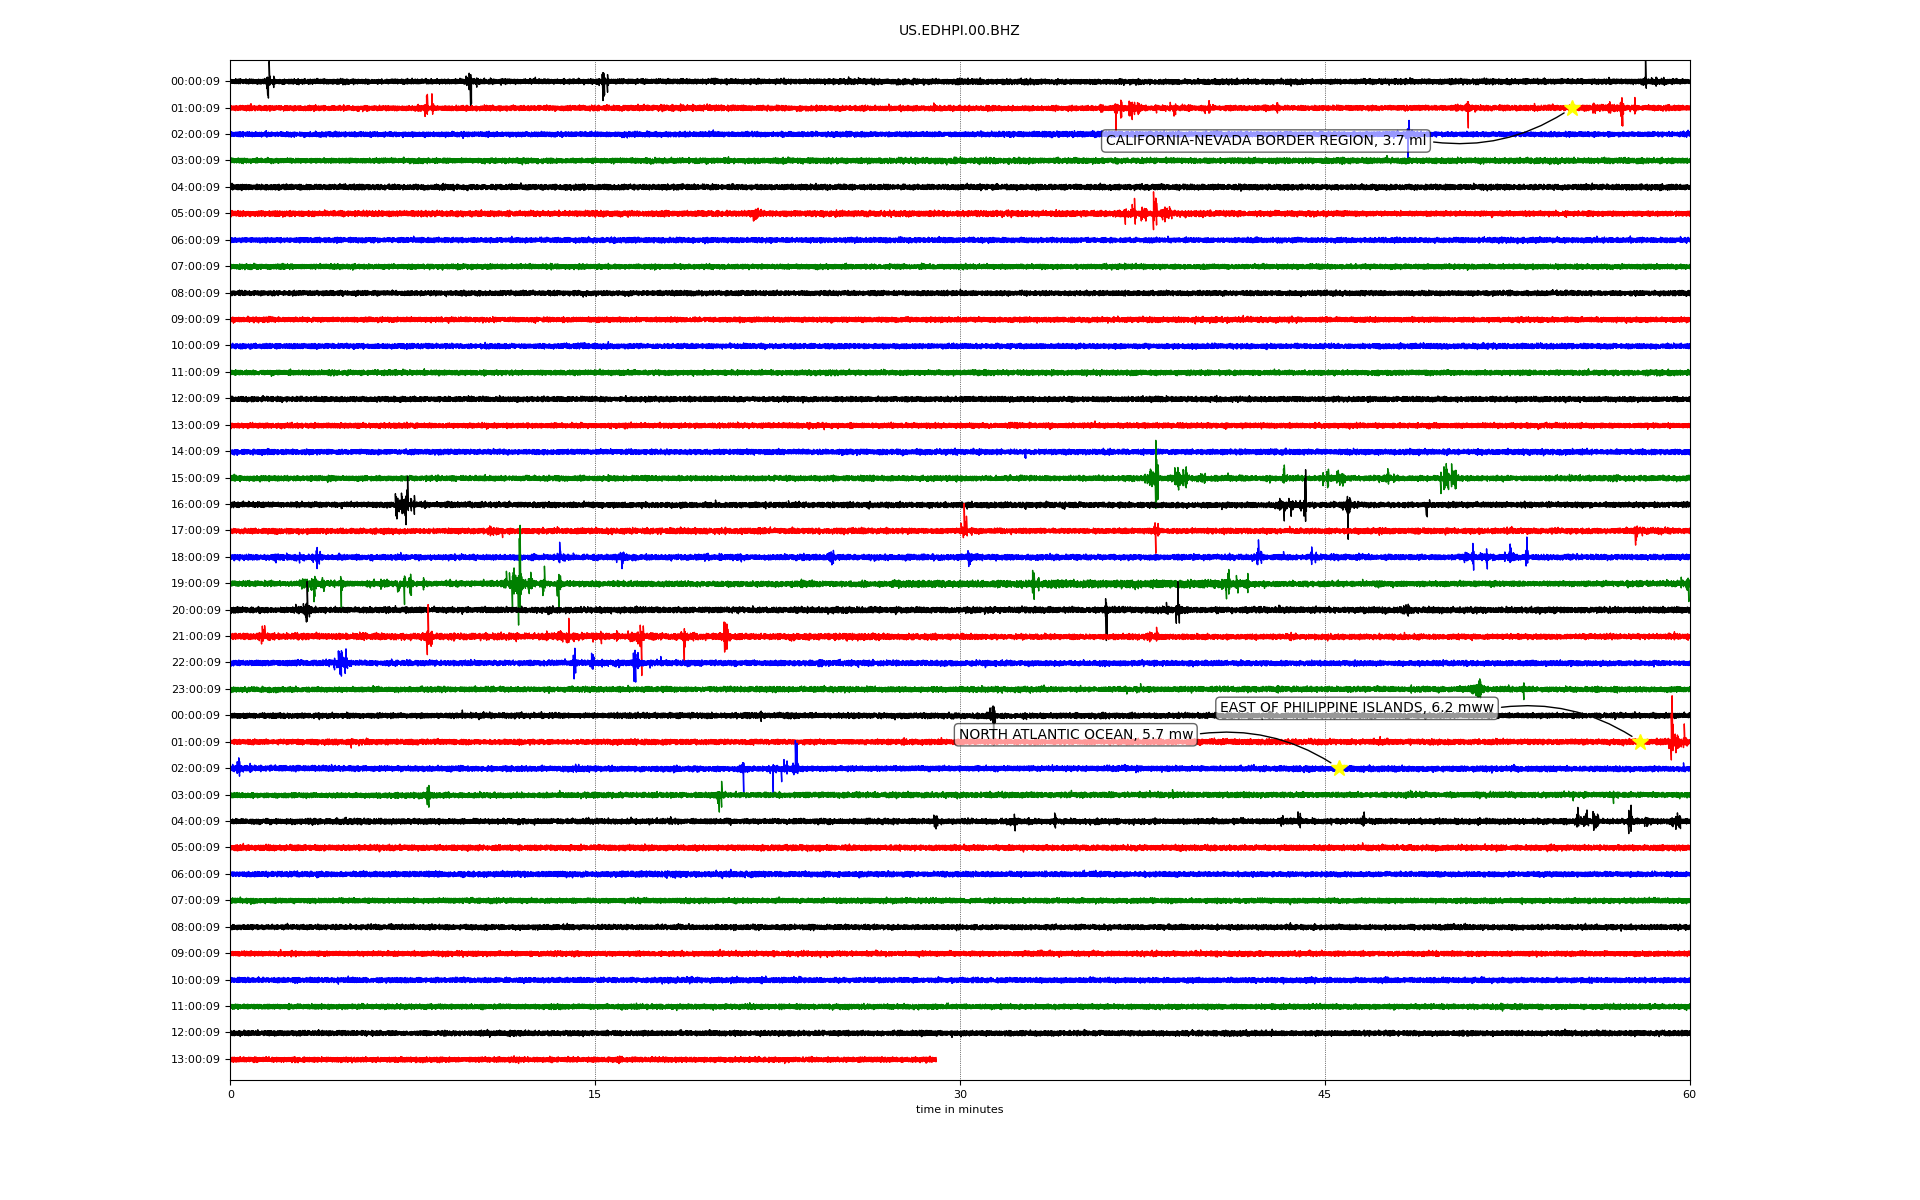Image resolution: width=1920 pixels, height=1200 pixels.
Task: Click the 15:00:09 time label
Action: [195, 479]
